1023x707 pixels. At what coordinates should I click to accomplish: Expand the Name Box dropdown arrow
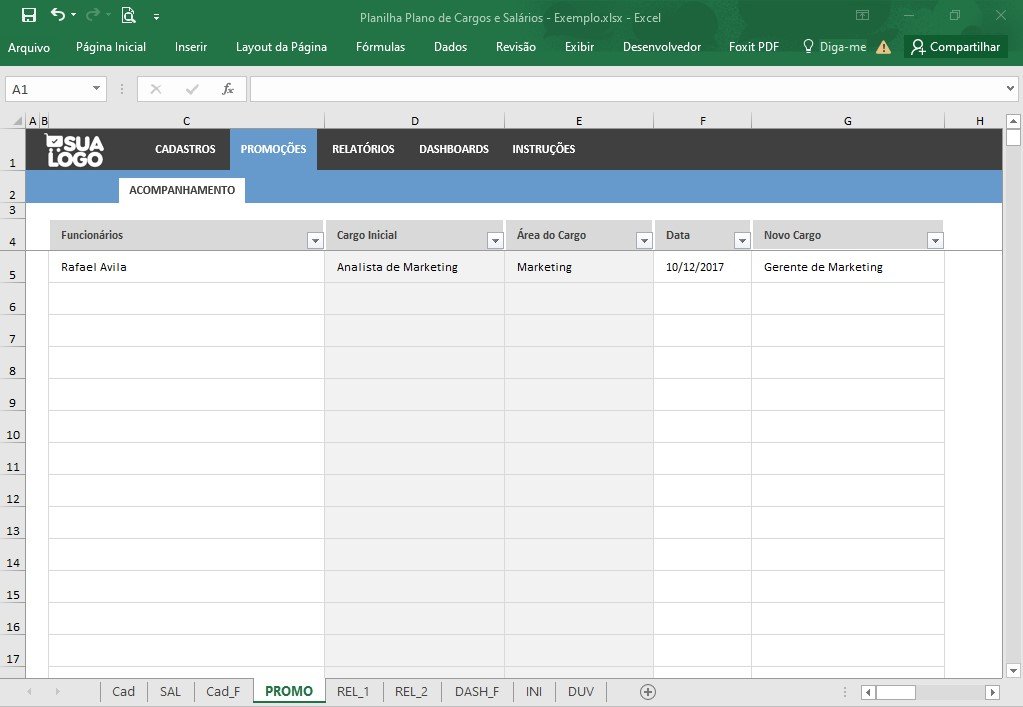97,89
